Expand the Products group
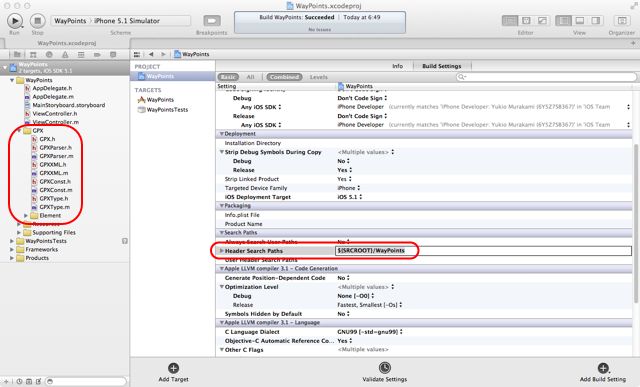 pos(12,258)
